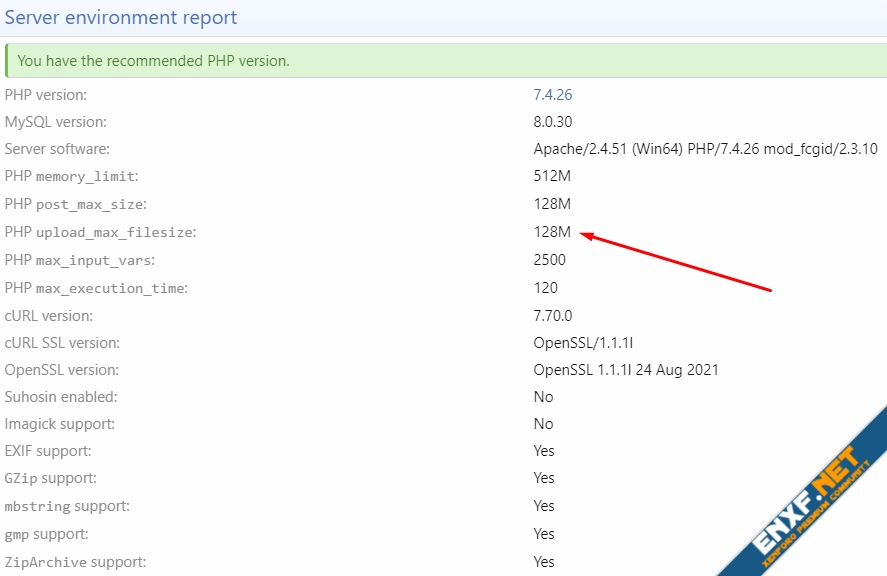Image resolution: width=887 pixels, height=576 pixels.
Task: Click the upload_max_filesize value 128M
Action: click(552, 232)
